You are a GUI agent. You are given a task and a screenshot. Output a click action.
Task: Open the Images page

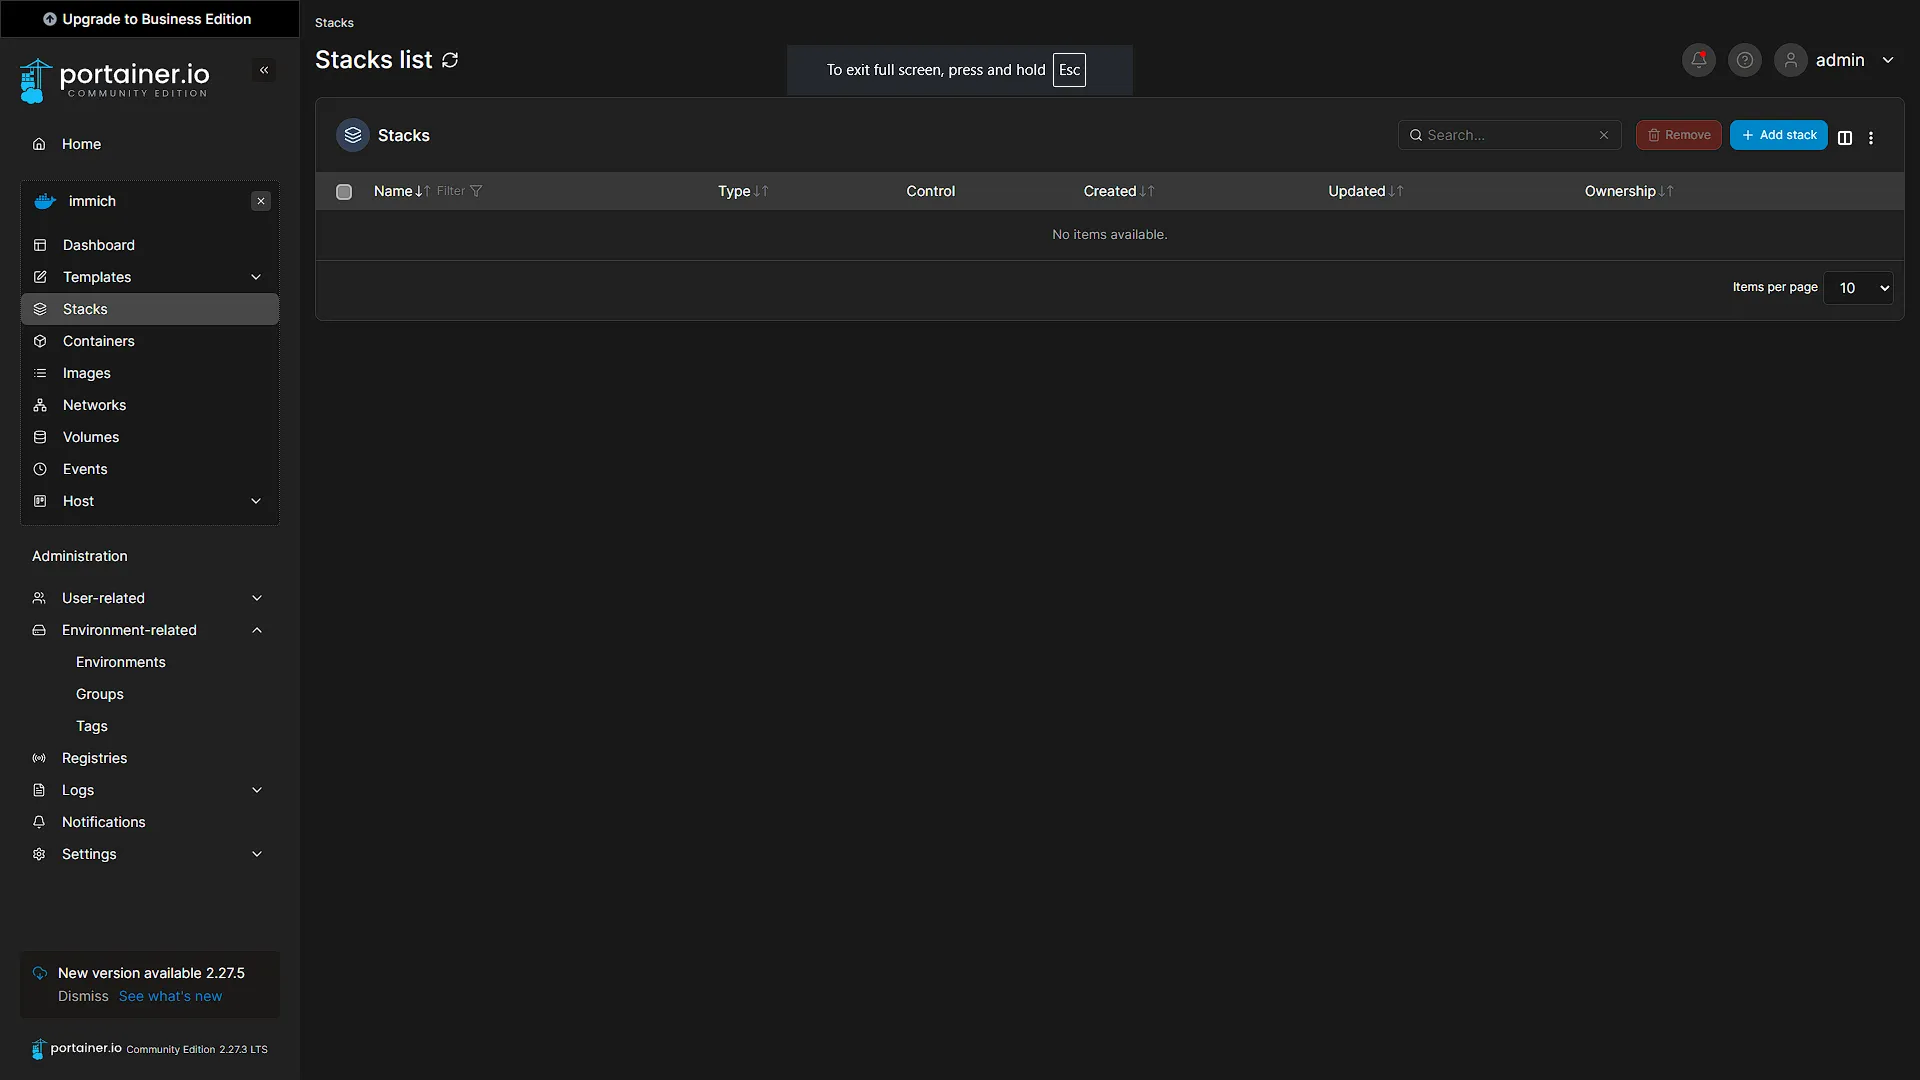[150, 373]
